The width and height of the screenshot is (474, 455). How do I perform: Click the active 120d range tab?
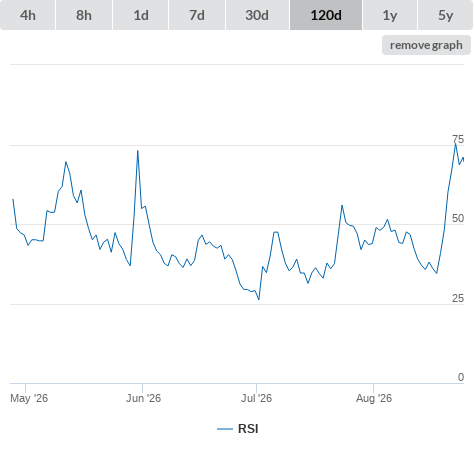326,15
